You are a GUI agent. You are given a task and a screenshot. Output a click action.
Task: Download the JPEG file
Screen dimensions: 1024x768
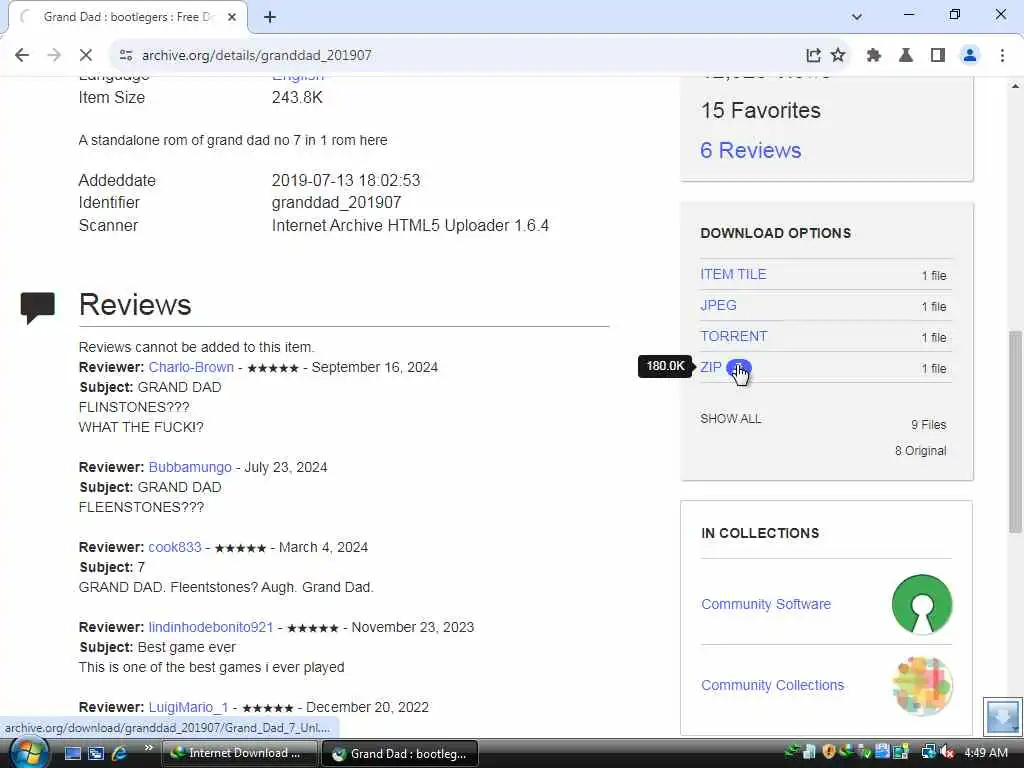718,305
